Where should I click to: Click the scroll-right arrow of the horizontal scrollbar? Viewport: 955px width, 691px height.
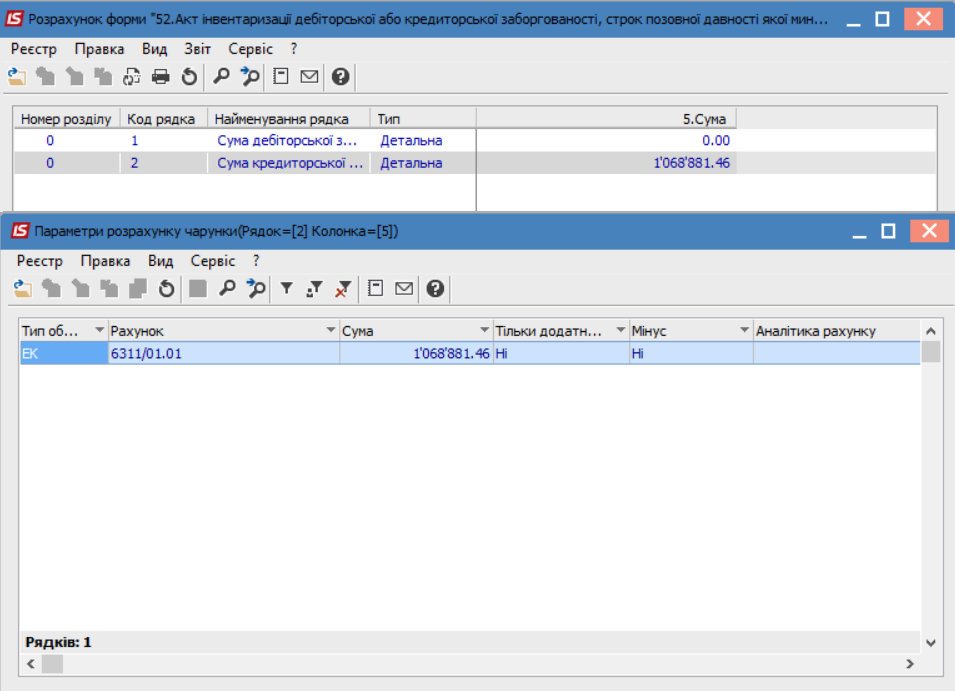pyautogui.click(x=910, y=664)
